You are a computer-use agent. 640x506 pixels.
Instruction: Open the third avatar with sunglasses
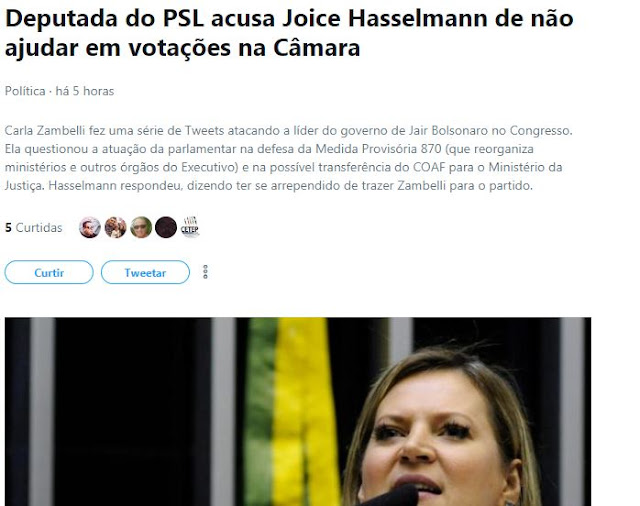(141, 227)
